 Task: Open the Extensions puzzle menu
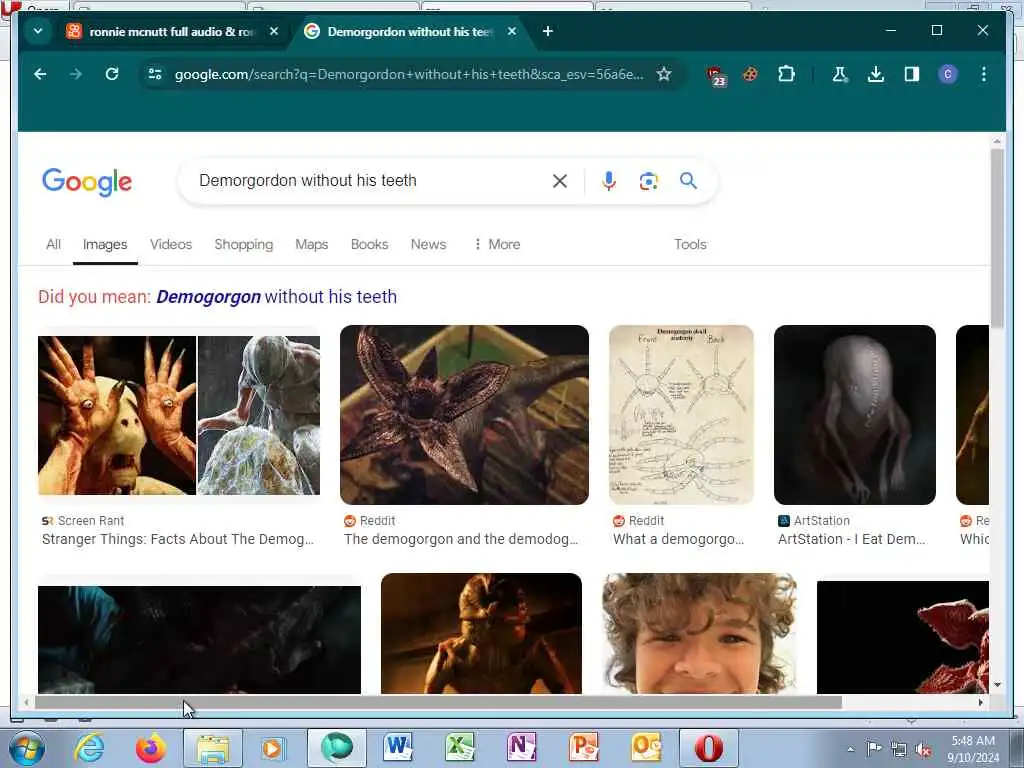[x=786, y=74]
